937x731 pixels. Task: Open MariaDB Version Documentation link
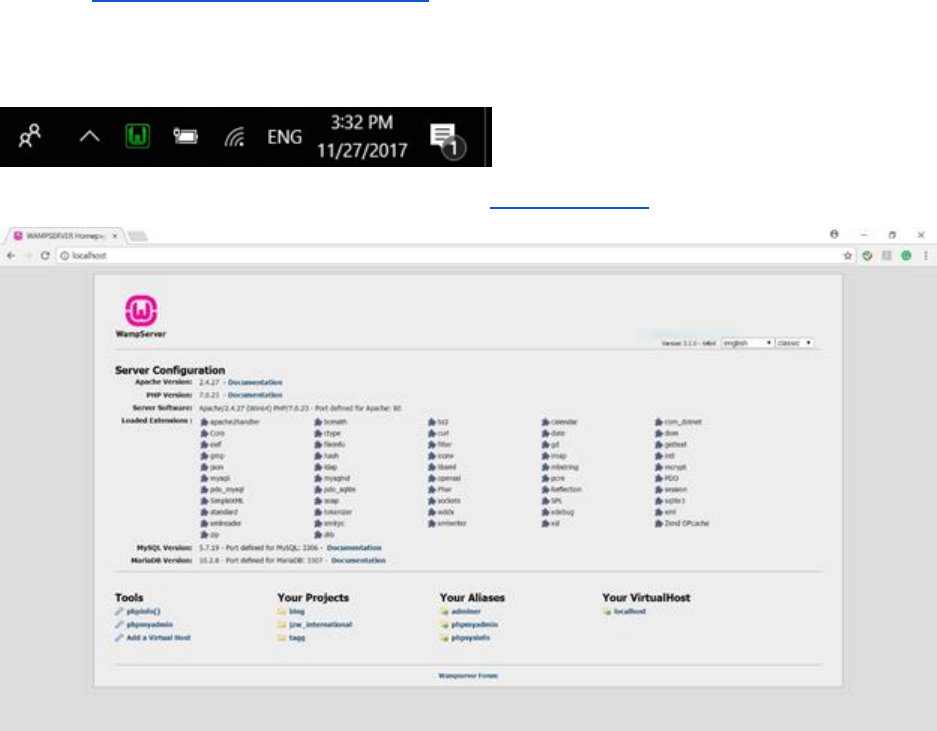tap(359, 561)
